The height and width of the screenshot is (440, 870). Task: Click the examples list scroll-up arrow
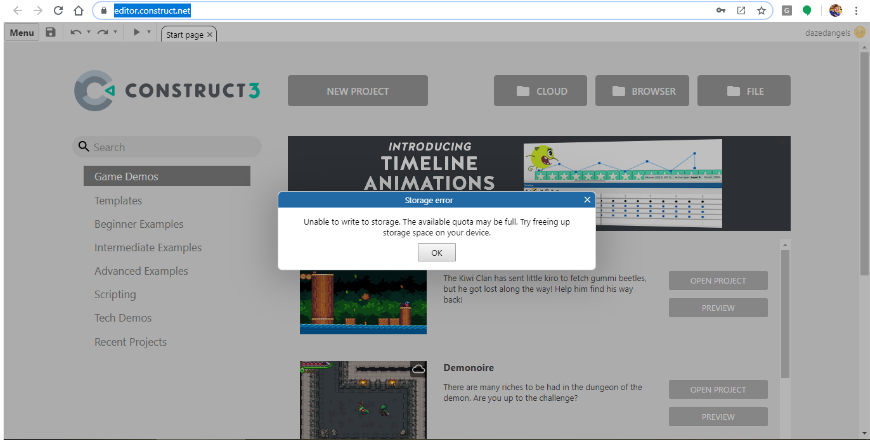(785, 244)
